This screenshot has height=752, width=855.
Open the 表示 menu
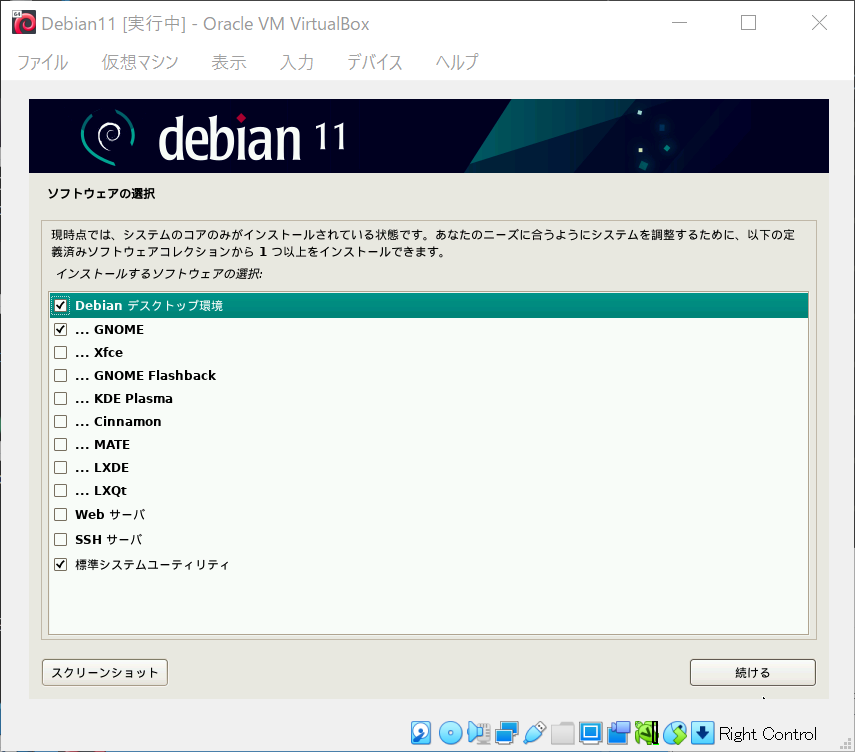click(x=229, y=62)
